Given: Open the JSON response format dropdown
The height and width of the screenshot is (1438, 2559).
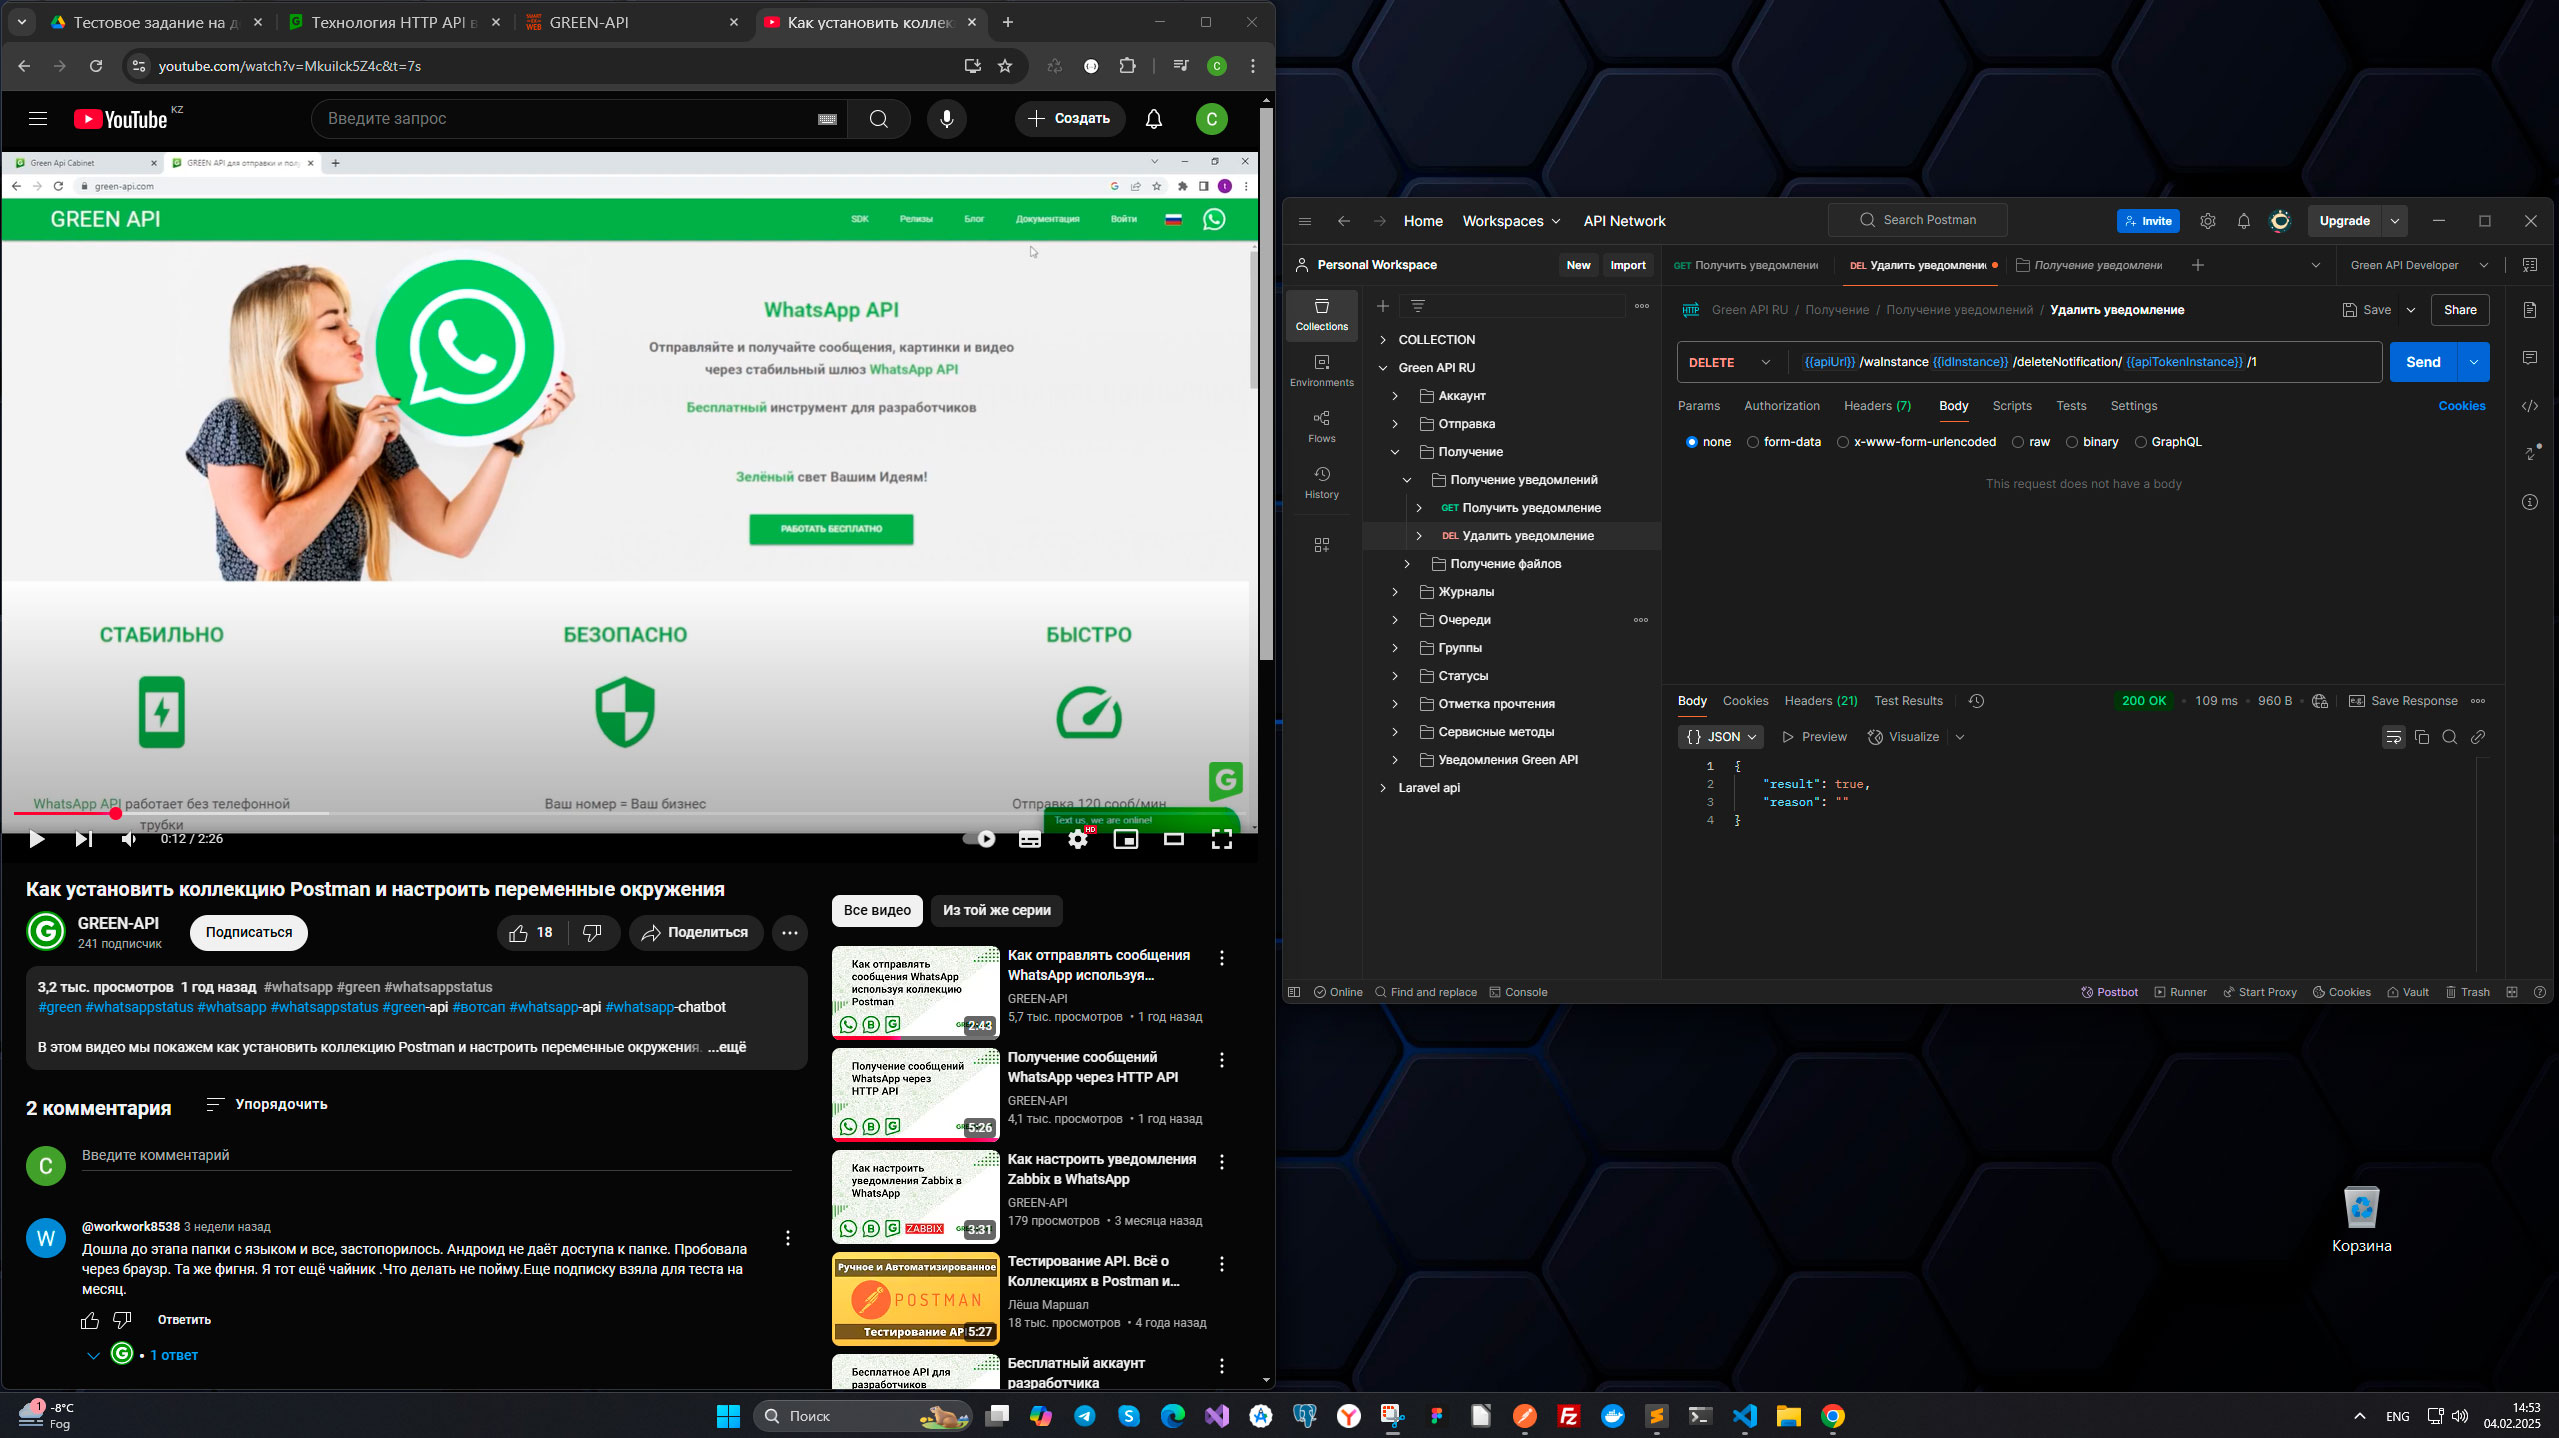Looking at the screenshot, I should 1720,737.
